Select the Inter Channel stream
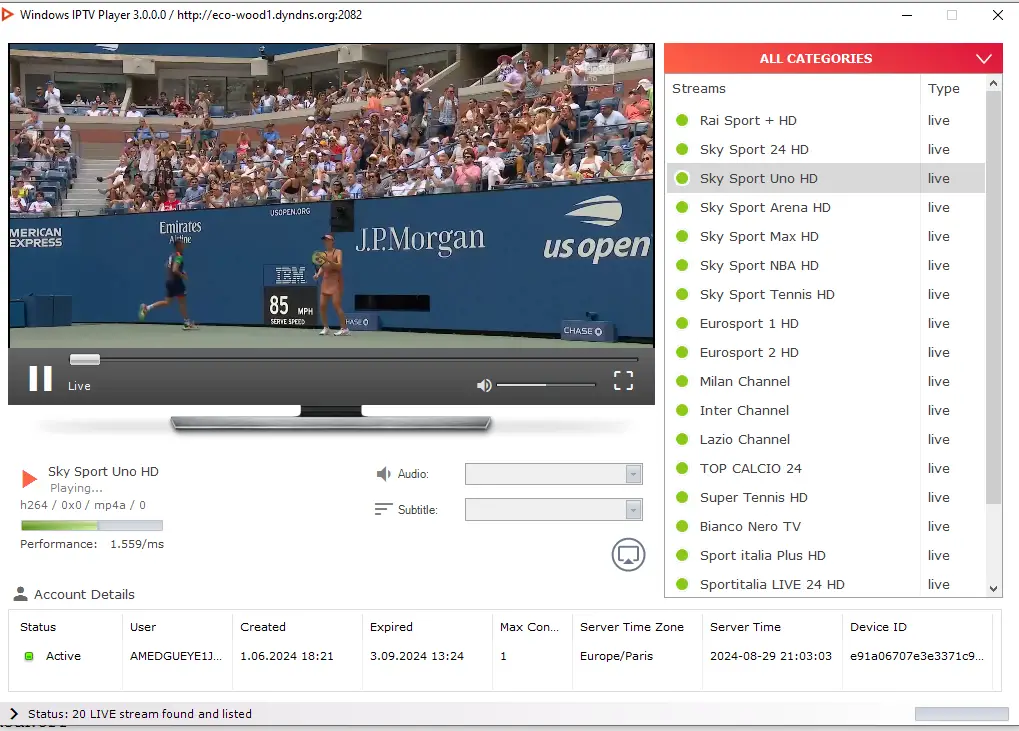The width and height of the screenshot is (1019, 731). click(x=825, y=410)
